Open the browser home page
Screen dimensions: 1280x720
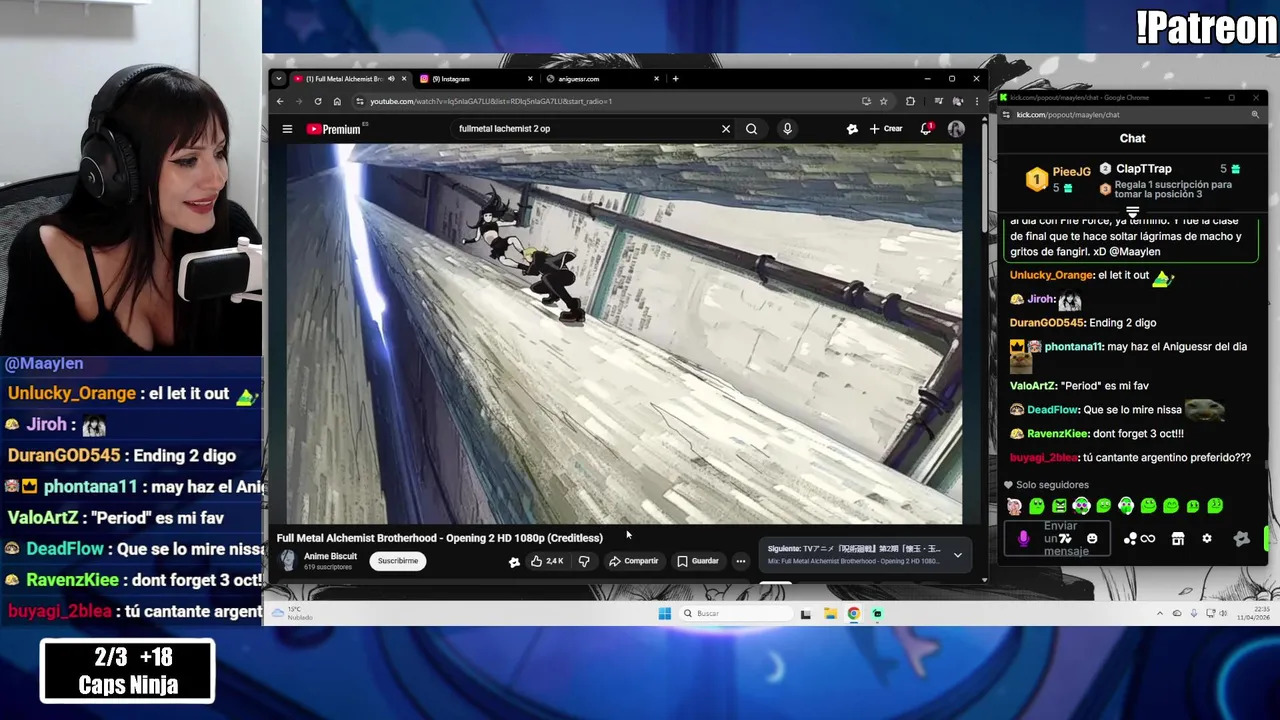pos(337,101)
